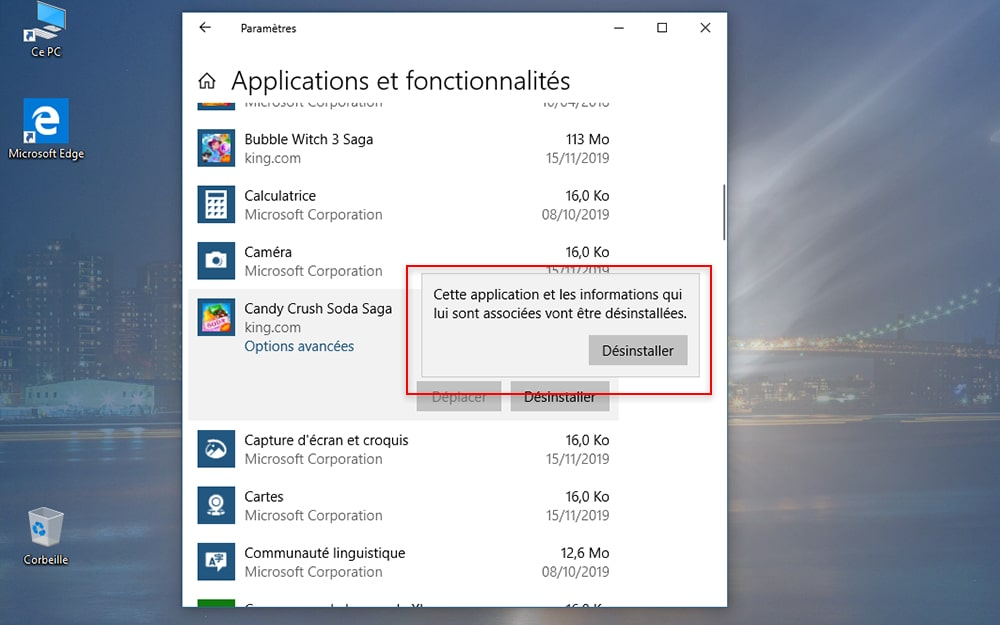Screen dimensions: 1000x625
Task: Select the Capture d'écran et croquis icon
Action: pos(216,449)
